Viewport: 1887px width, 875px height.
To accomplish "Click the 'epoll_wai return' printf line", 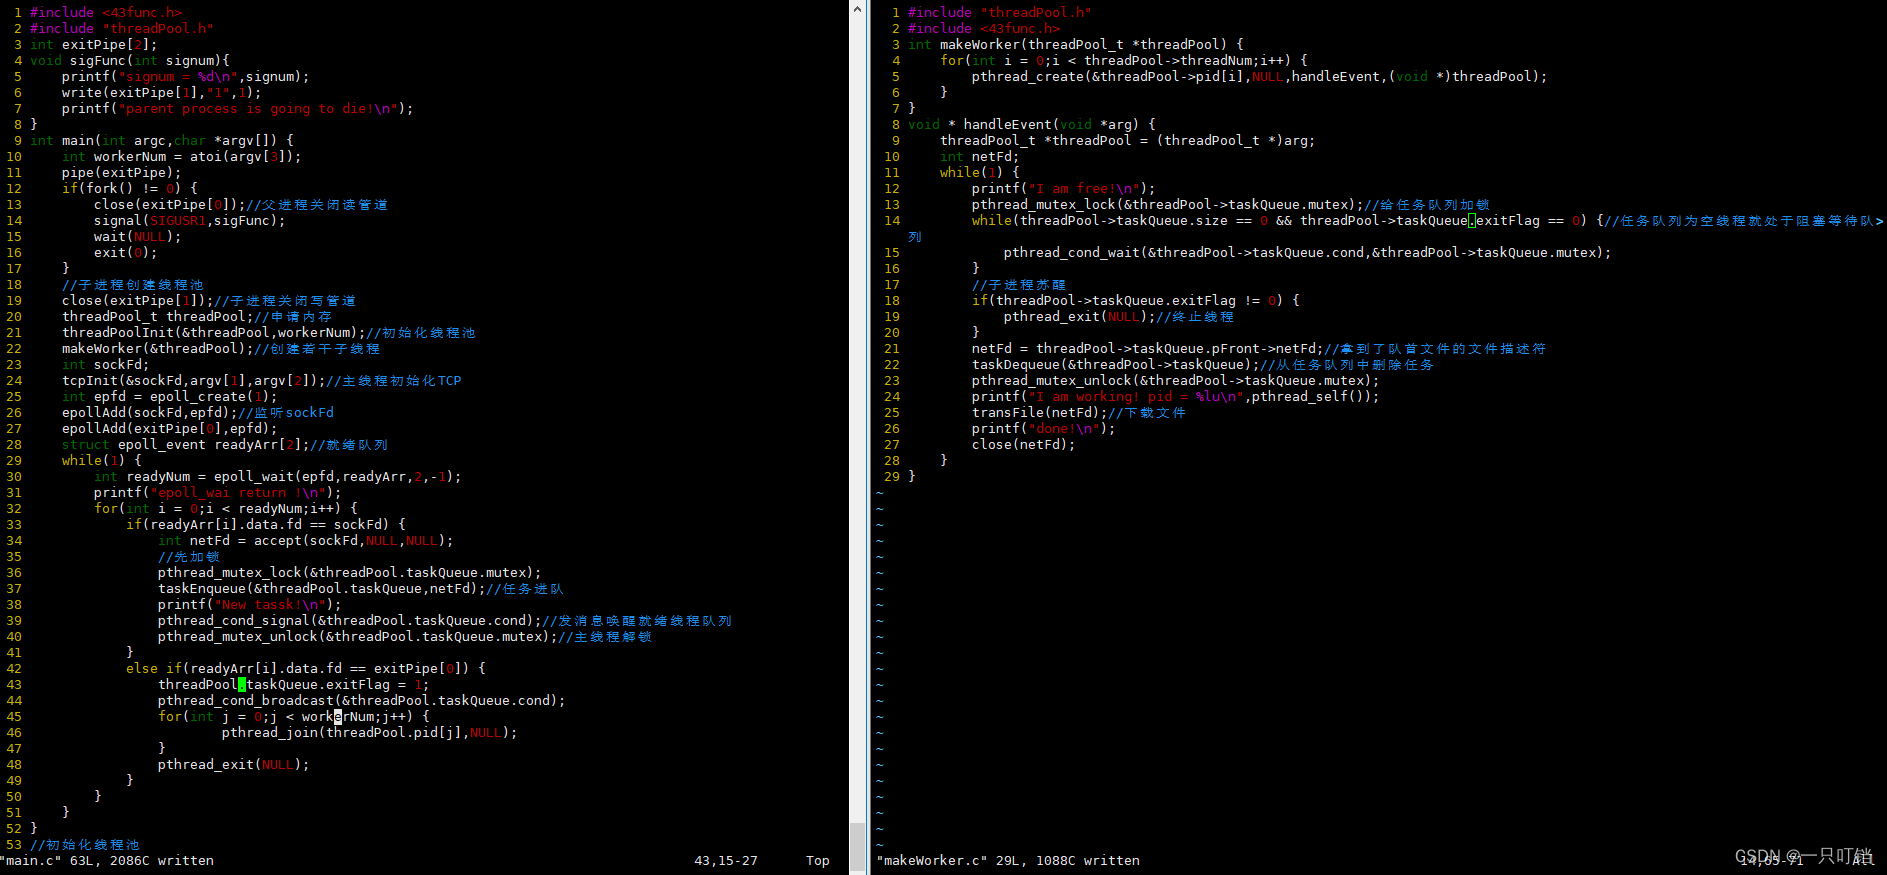I will pos(218,492).
